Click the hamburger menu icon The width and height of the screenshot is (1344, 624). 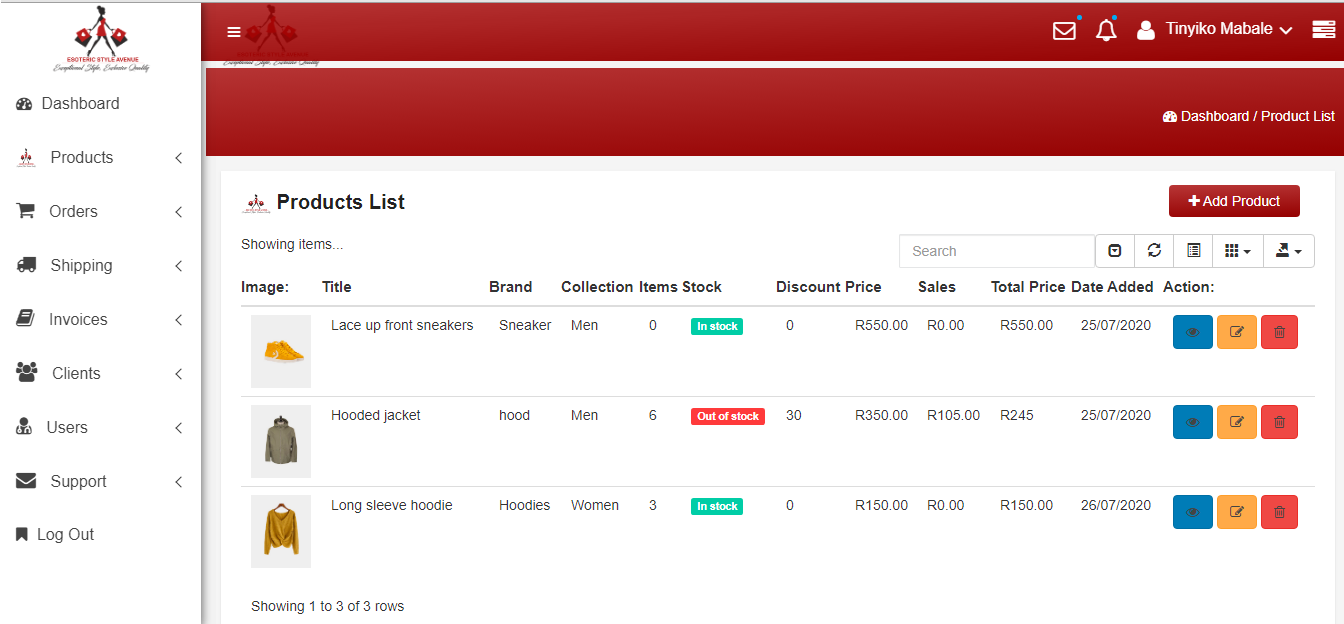pyautogui.click(x=234, y=32)
